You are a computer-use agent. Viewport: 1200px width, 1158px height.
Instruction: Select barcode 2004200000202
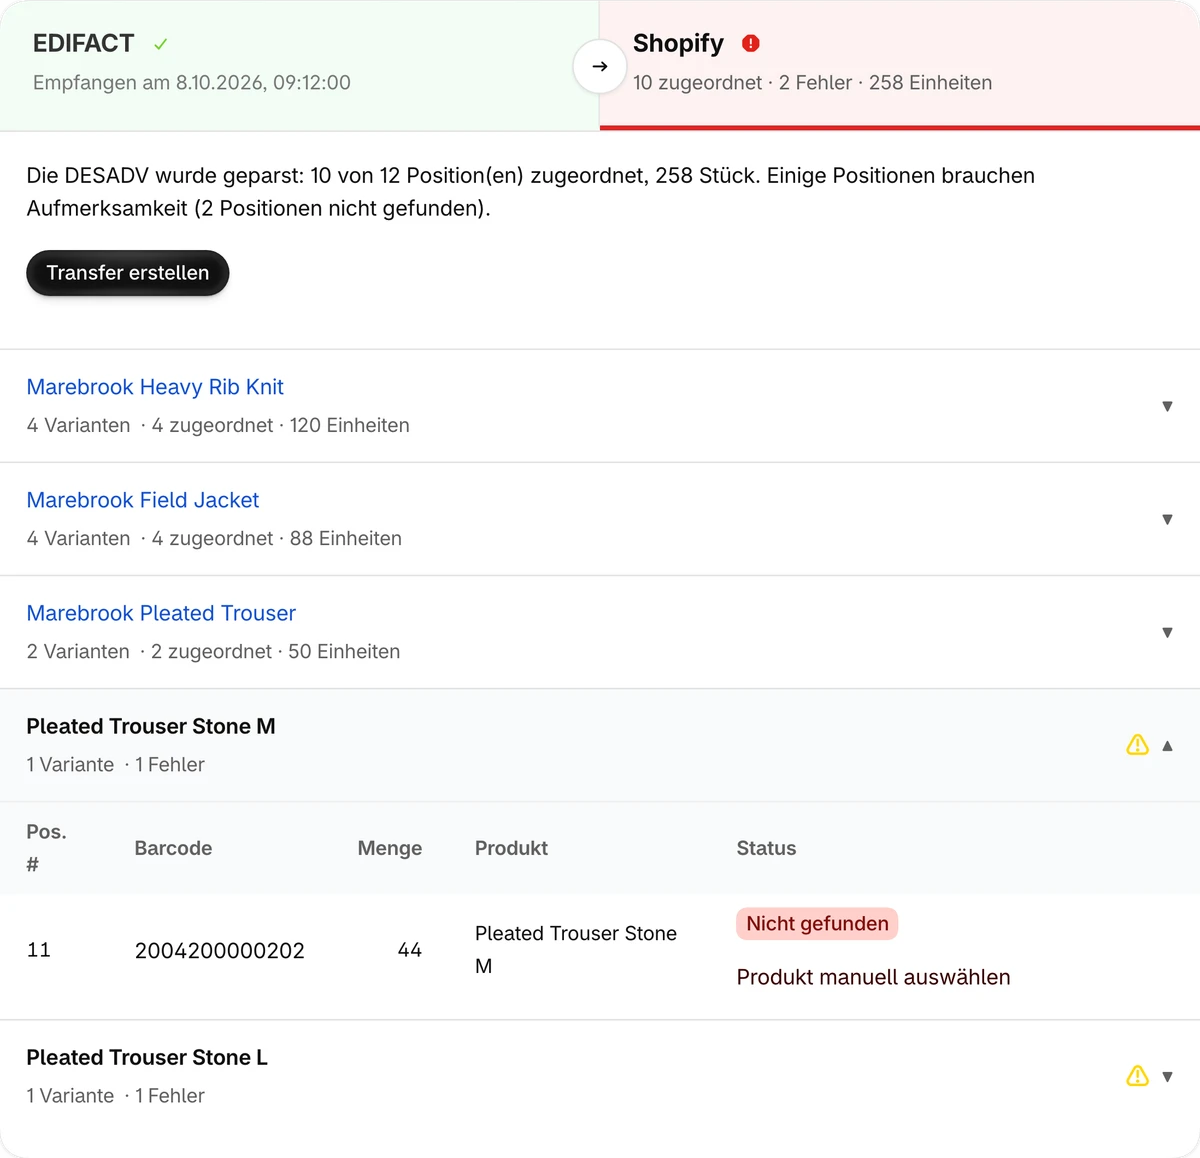point(220,950)
